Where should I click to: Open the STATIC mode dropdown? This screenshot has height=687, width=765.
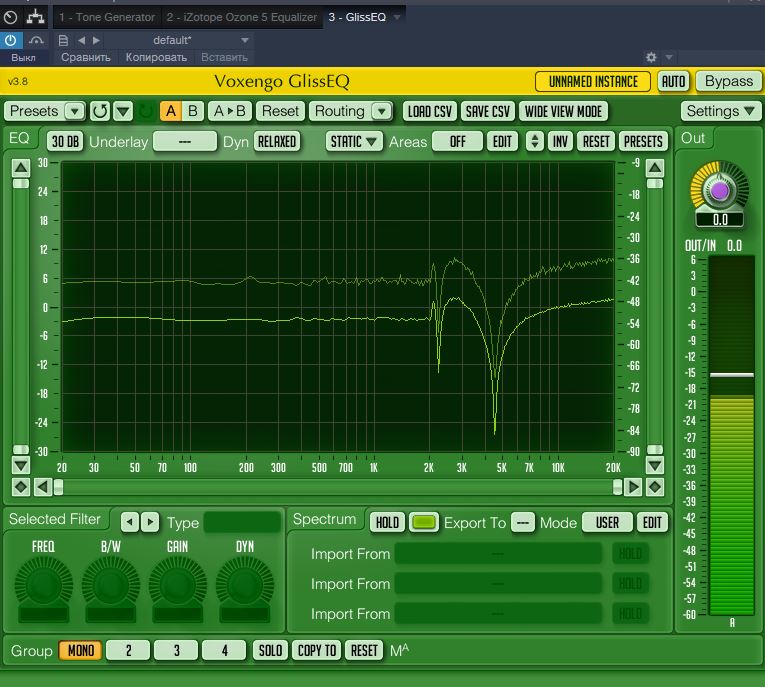(354, 141)
